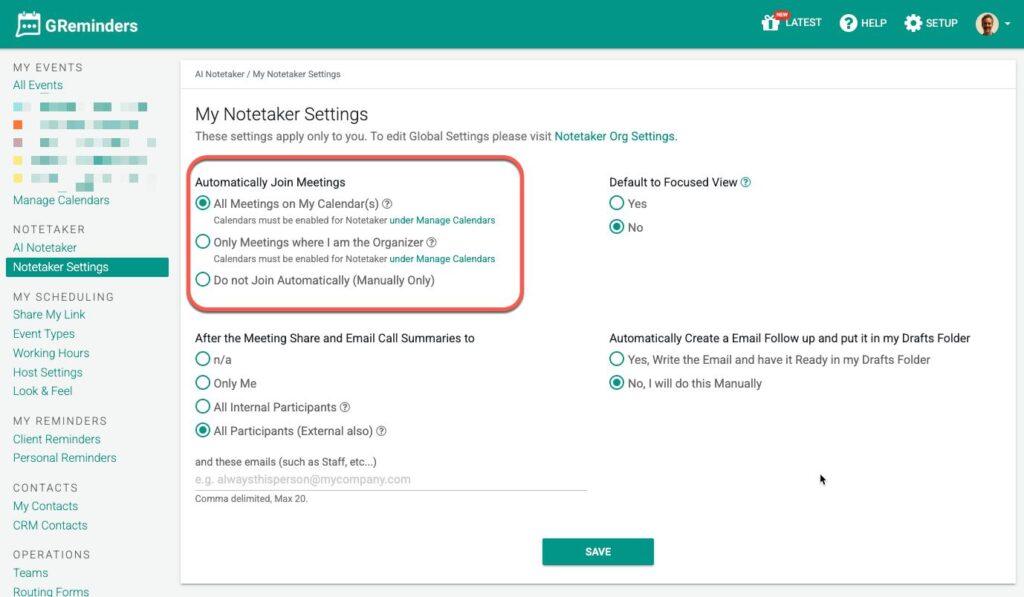Open Setup via the gear icon
The image size is (1024, 597).
pyautogui.click(x=913, y=23)
